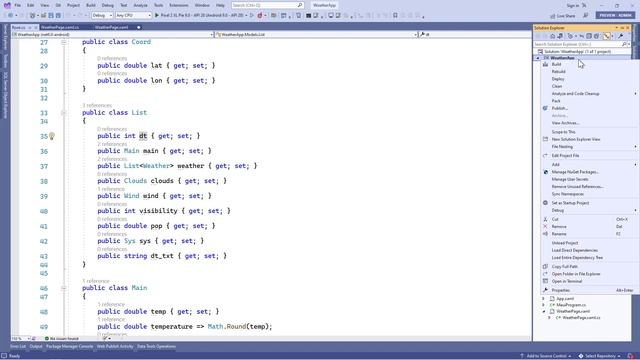Collapse the class Coord code block
Image resolution: width=640 pixels, height=360 pixels.
click(64, 42)
